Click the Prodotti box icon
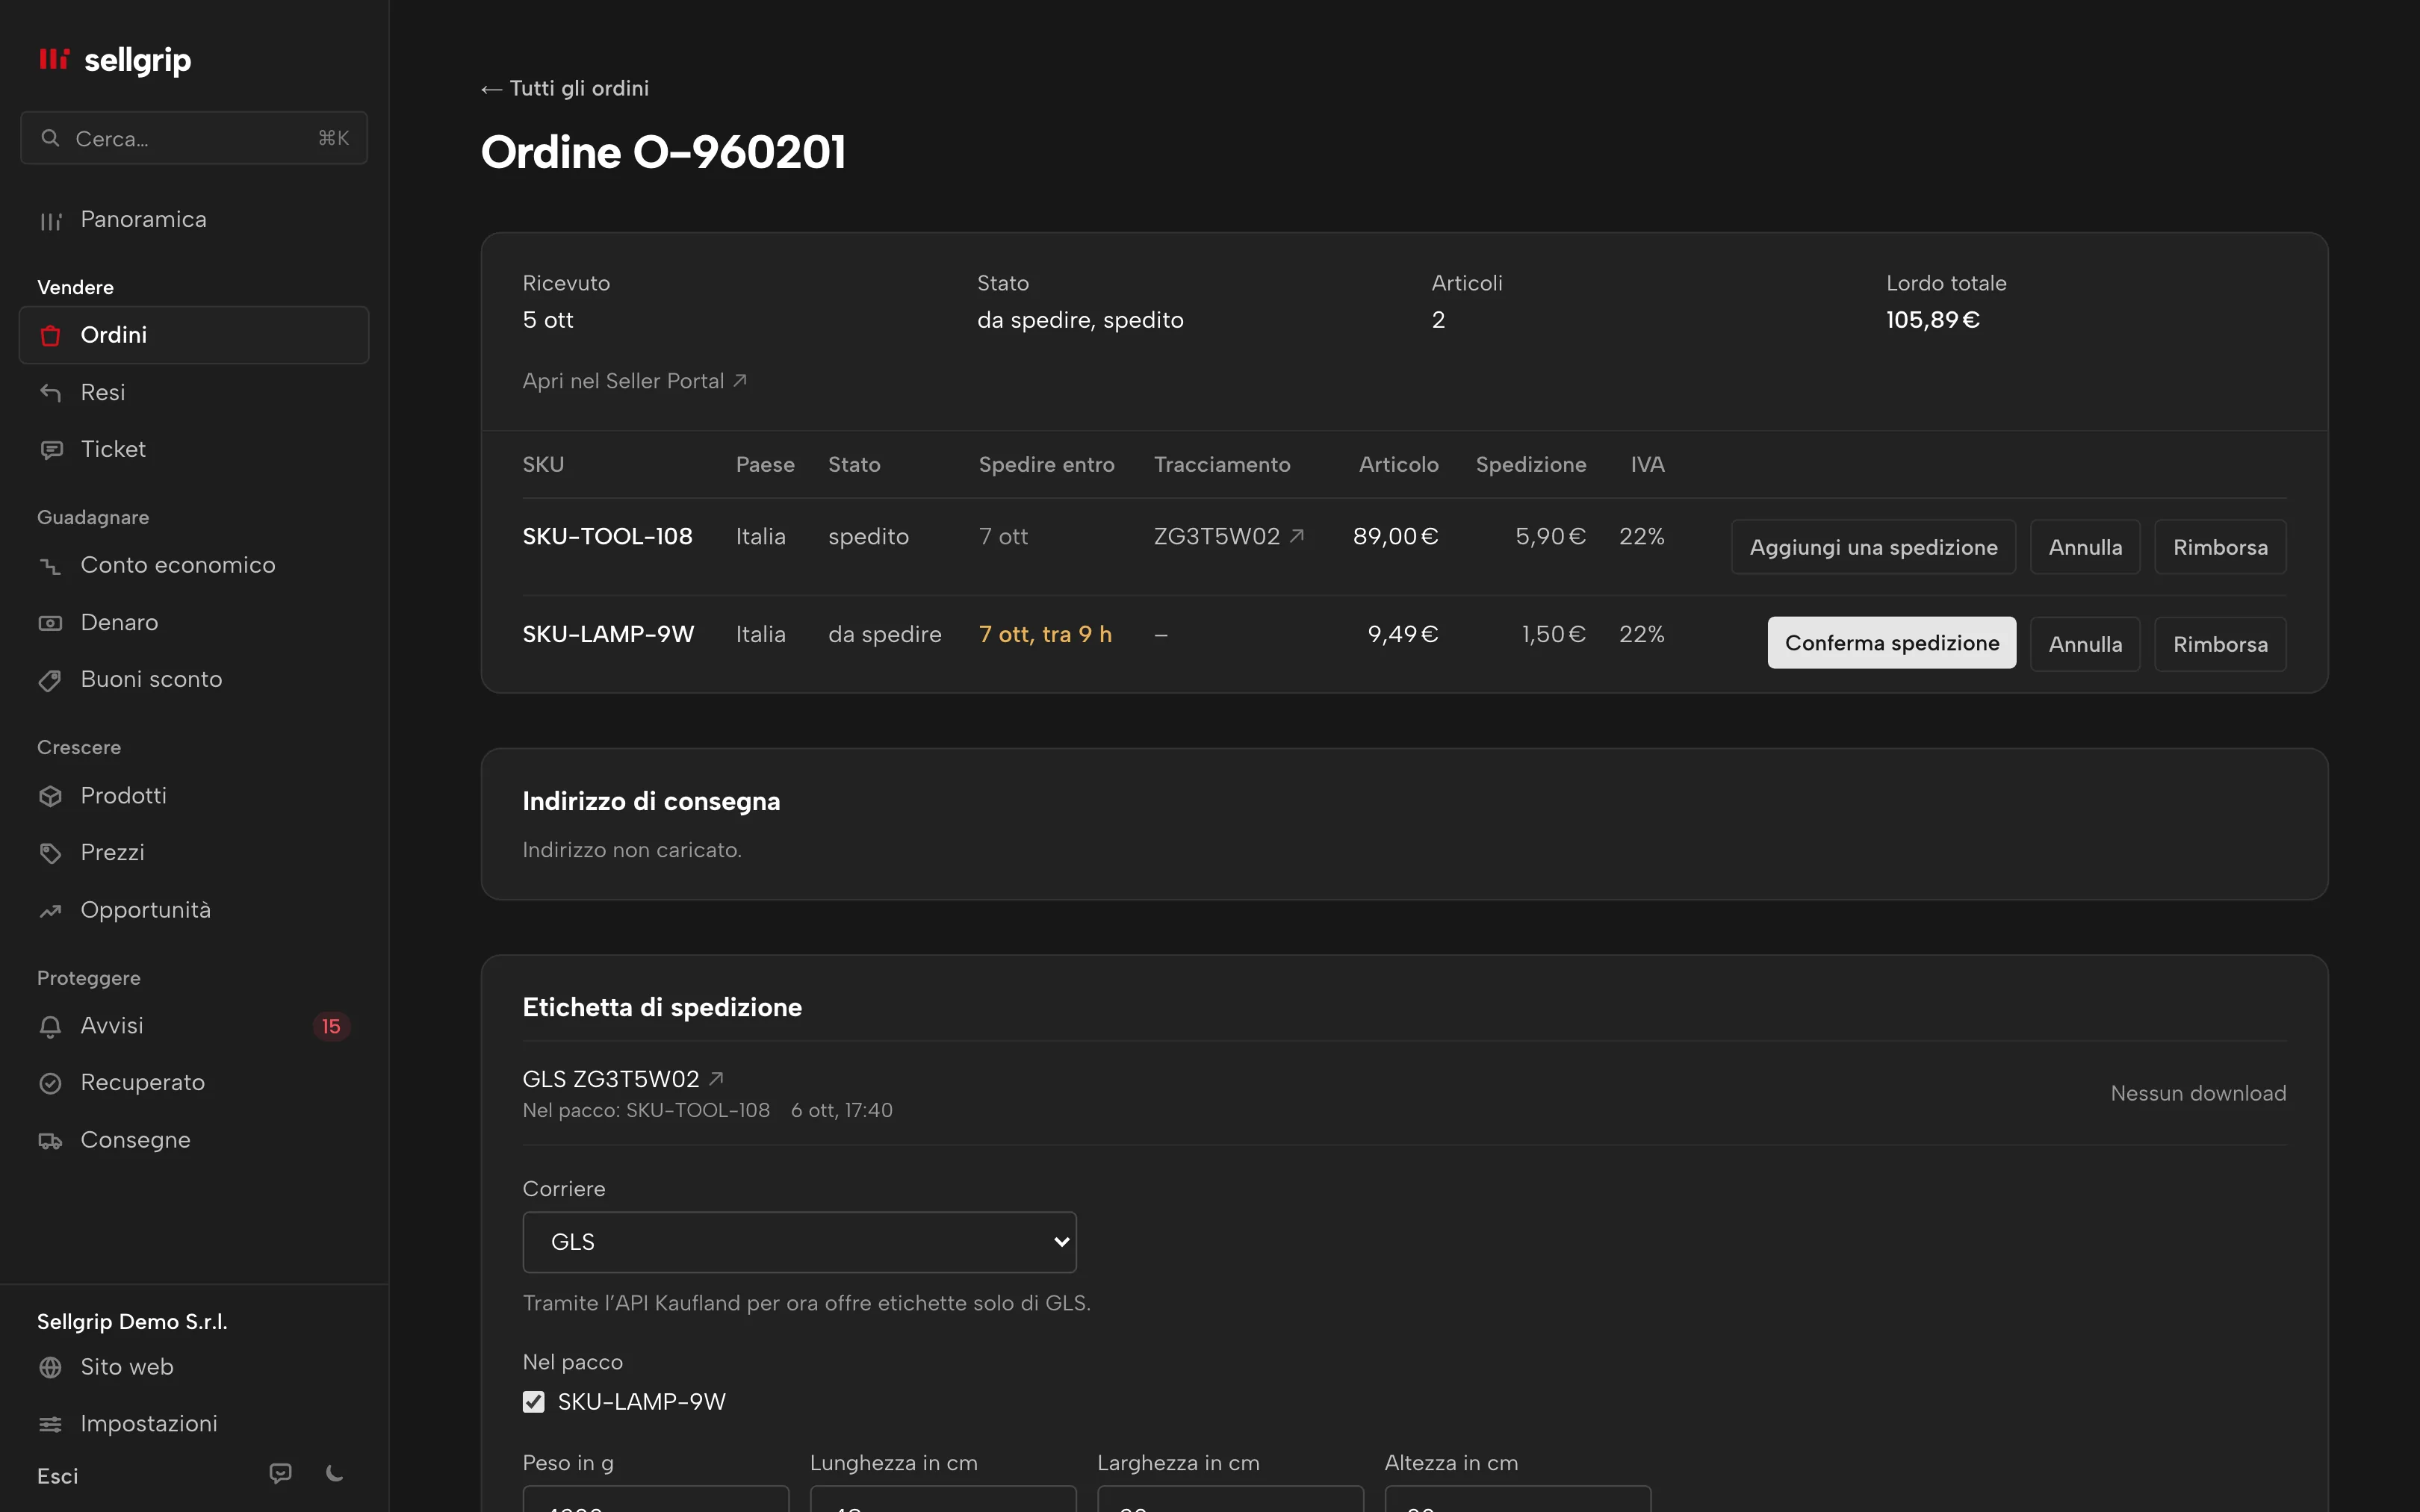2420x1512 pixels. [x=51, y=796]
